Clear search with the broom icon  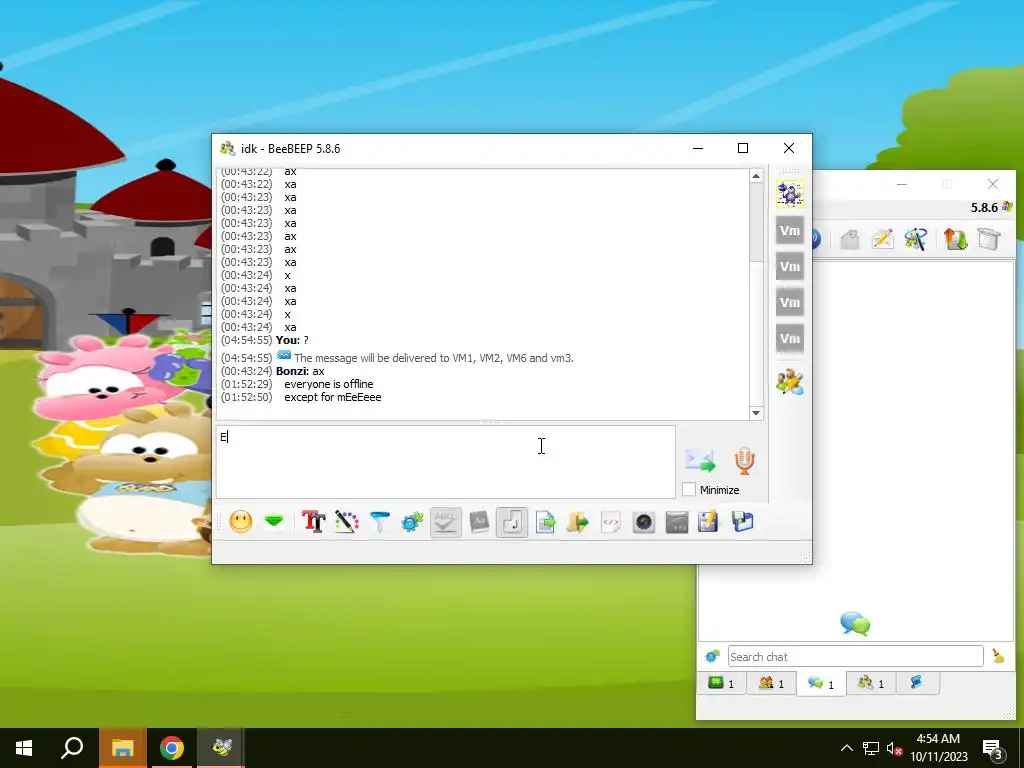coord(998,656)
